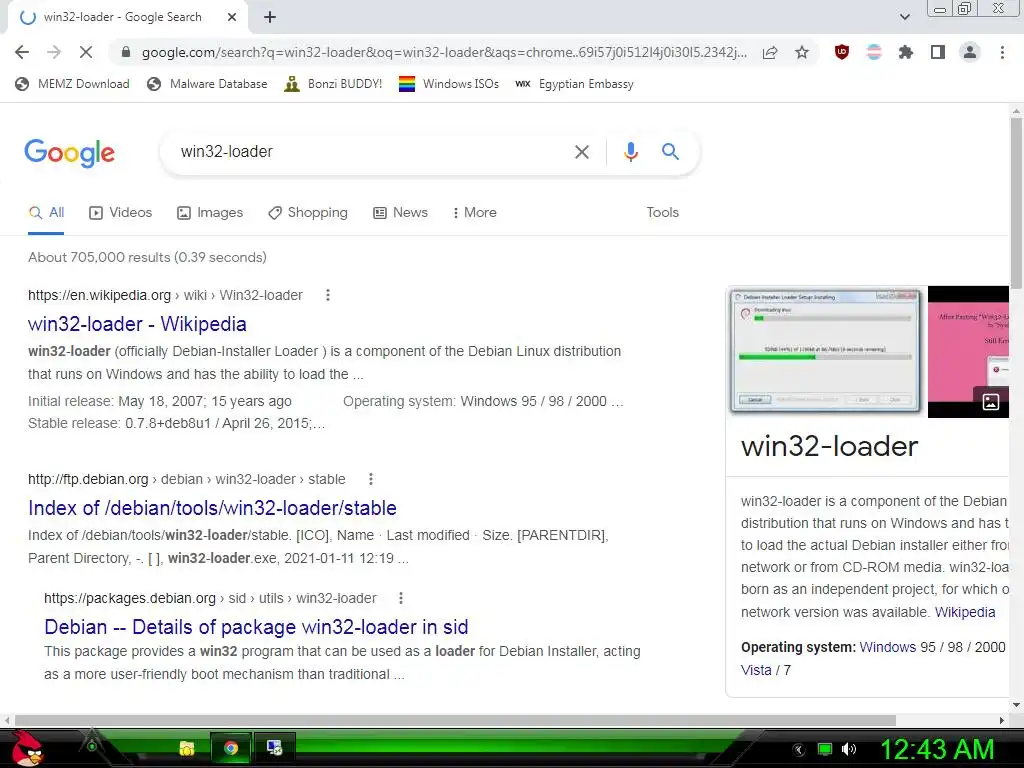Click the forward navigation arrow

coord(54,52)
